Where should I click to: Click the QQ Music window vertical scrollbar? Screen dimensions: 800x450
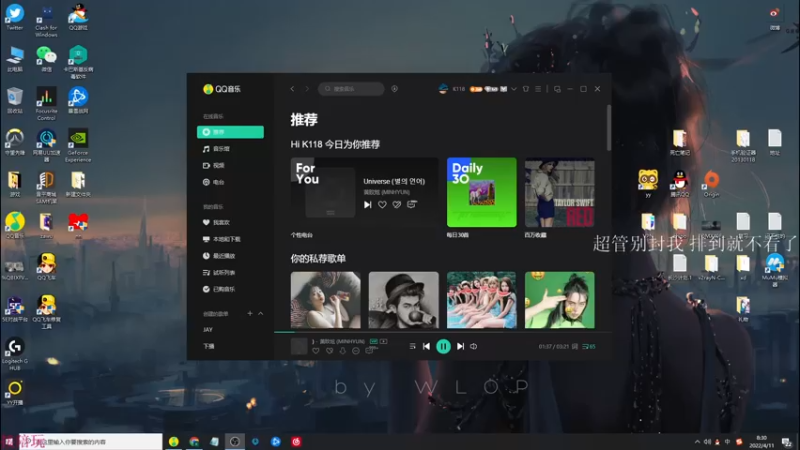pyautogui.click(x=608, y=128)
